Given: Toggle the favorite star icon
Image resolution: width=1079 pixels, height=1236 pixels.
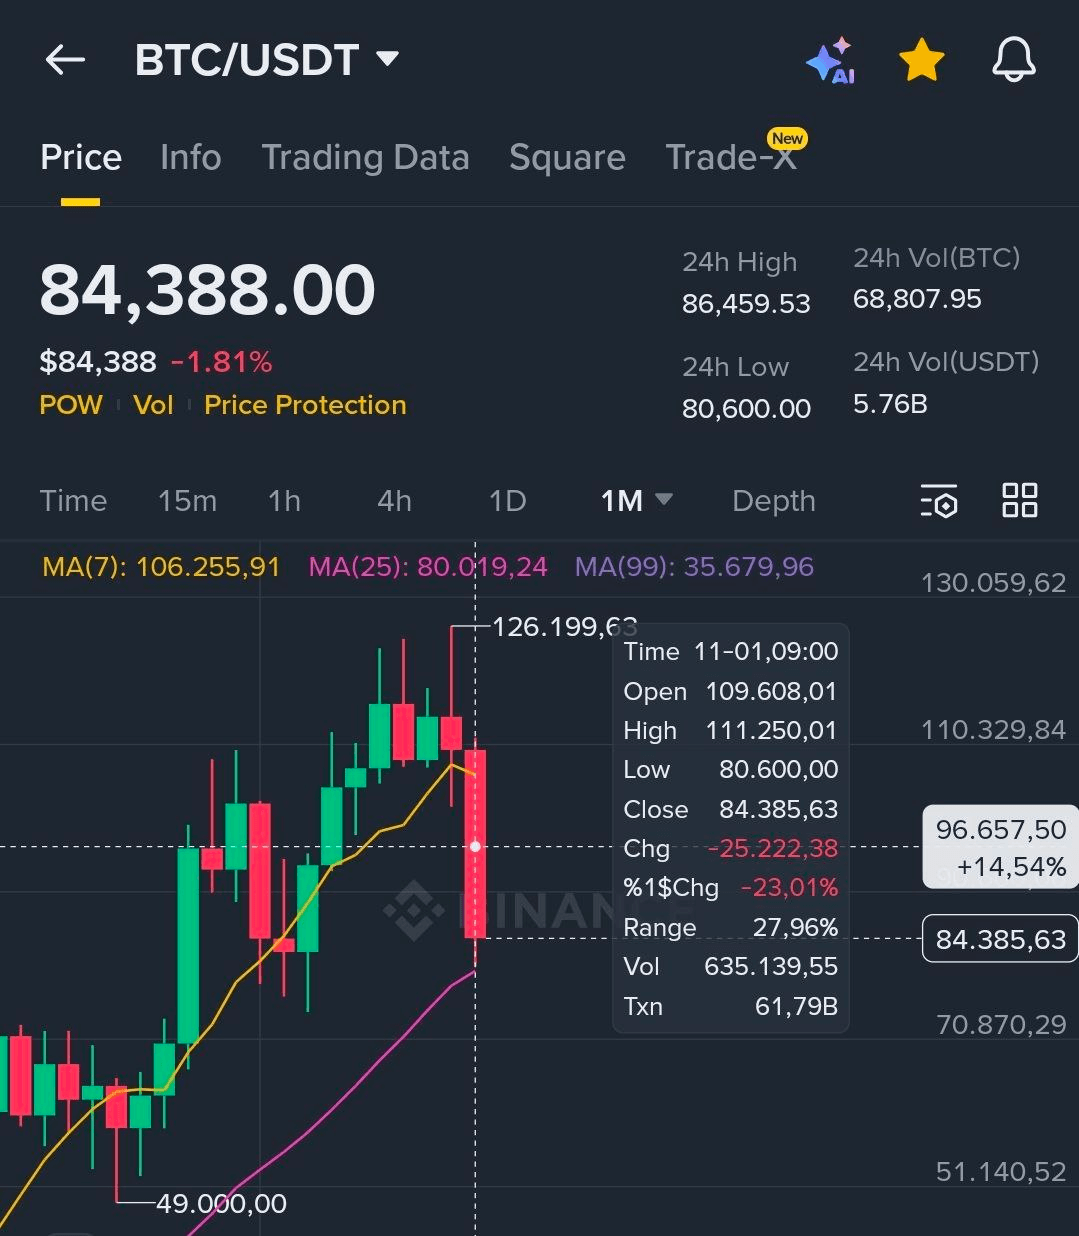Looking at the screenshot, I should [921, 61].
